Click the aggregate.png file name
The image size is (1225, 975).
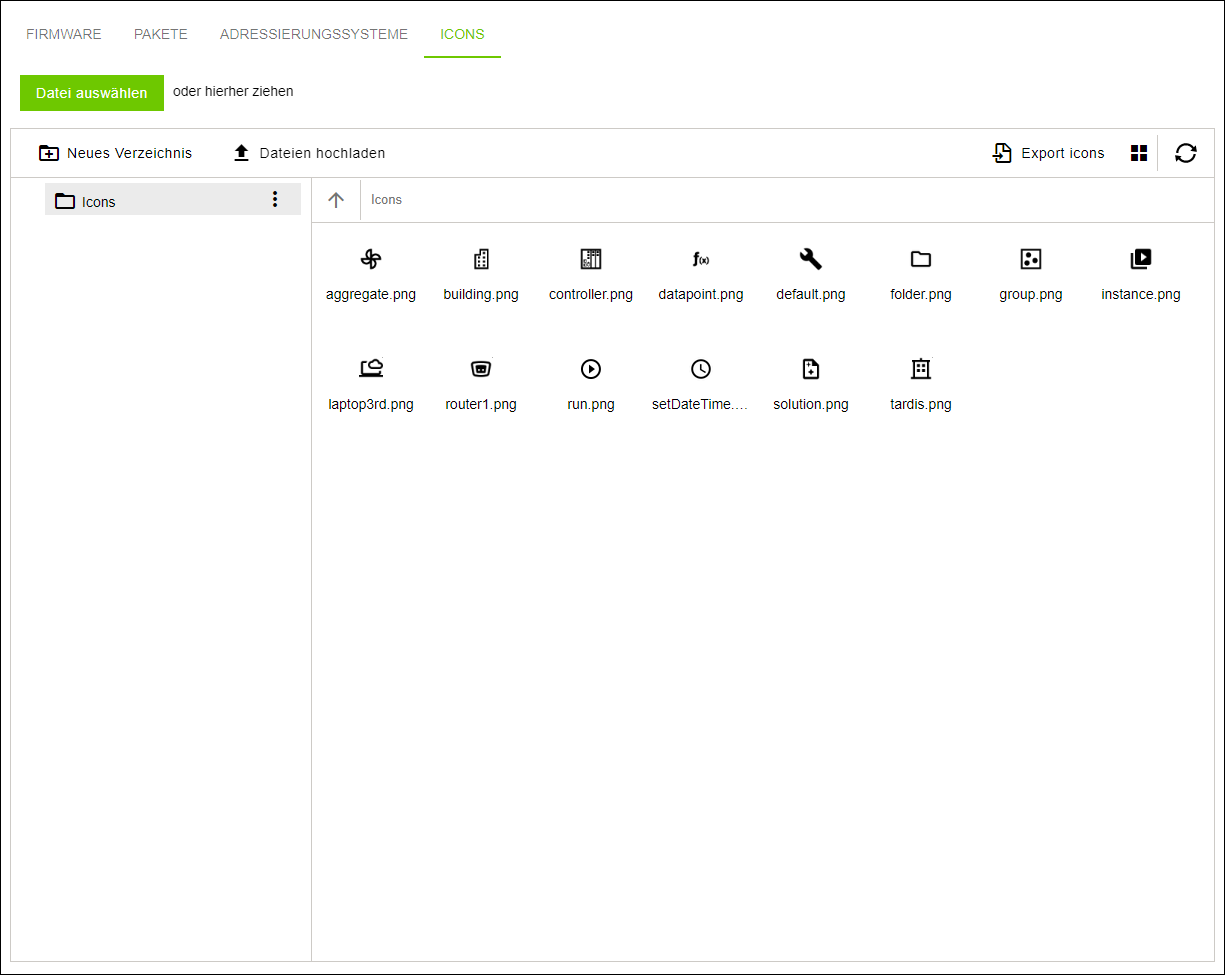click(371, 294)
